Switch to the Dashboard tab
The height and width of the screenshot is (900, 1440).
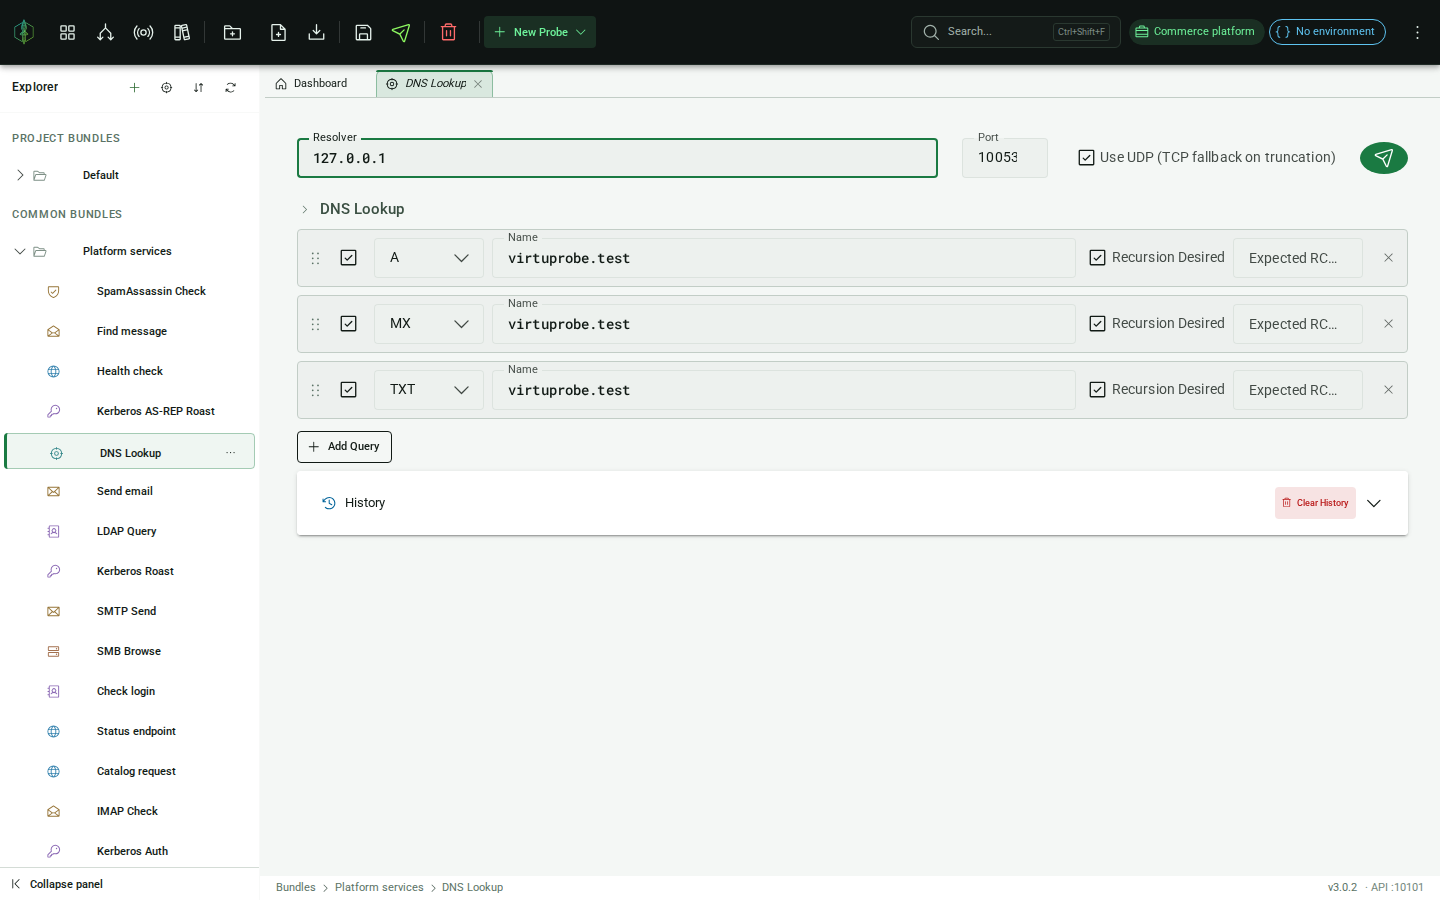coord(311,84)
